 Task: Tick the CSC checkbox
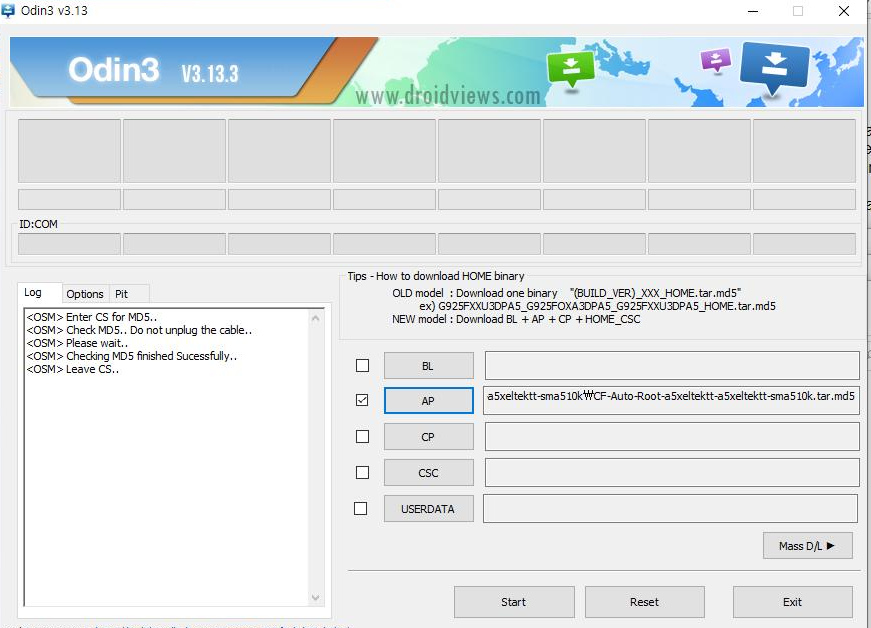point(362,473)
